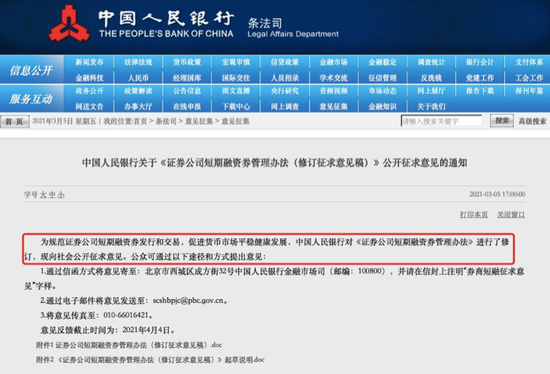This screenshot has height=374, width=550.
Task: Open 高级搜索 advanced search
Action: 532,121
